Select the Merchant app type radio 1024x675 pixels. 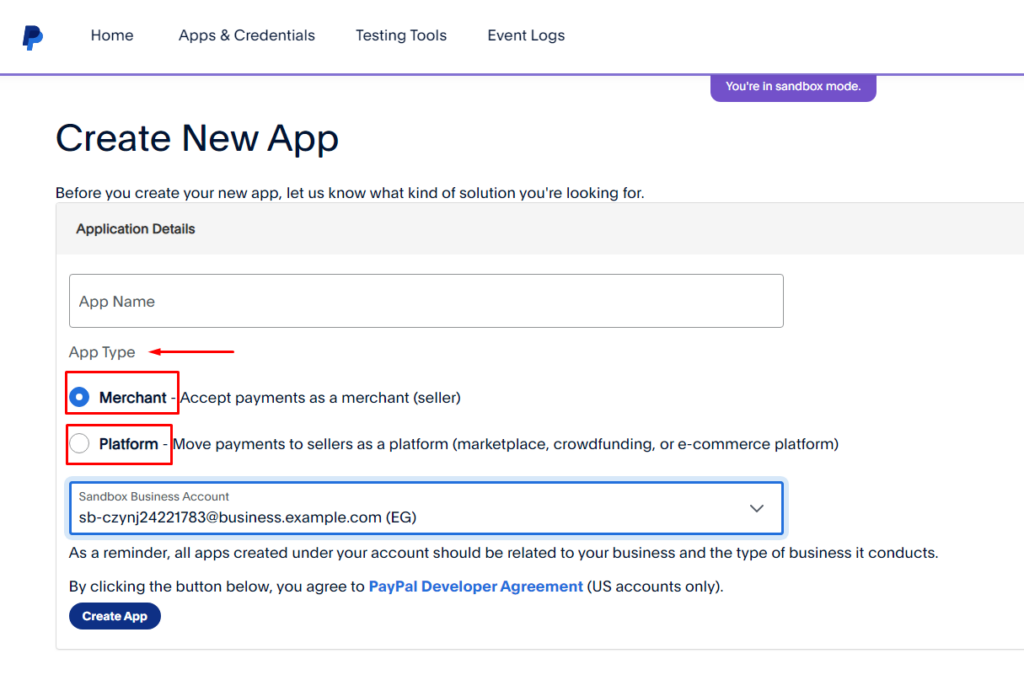tap(80, 397)
